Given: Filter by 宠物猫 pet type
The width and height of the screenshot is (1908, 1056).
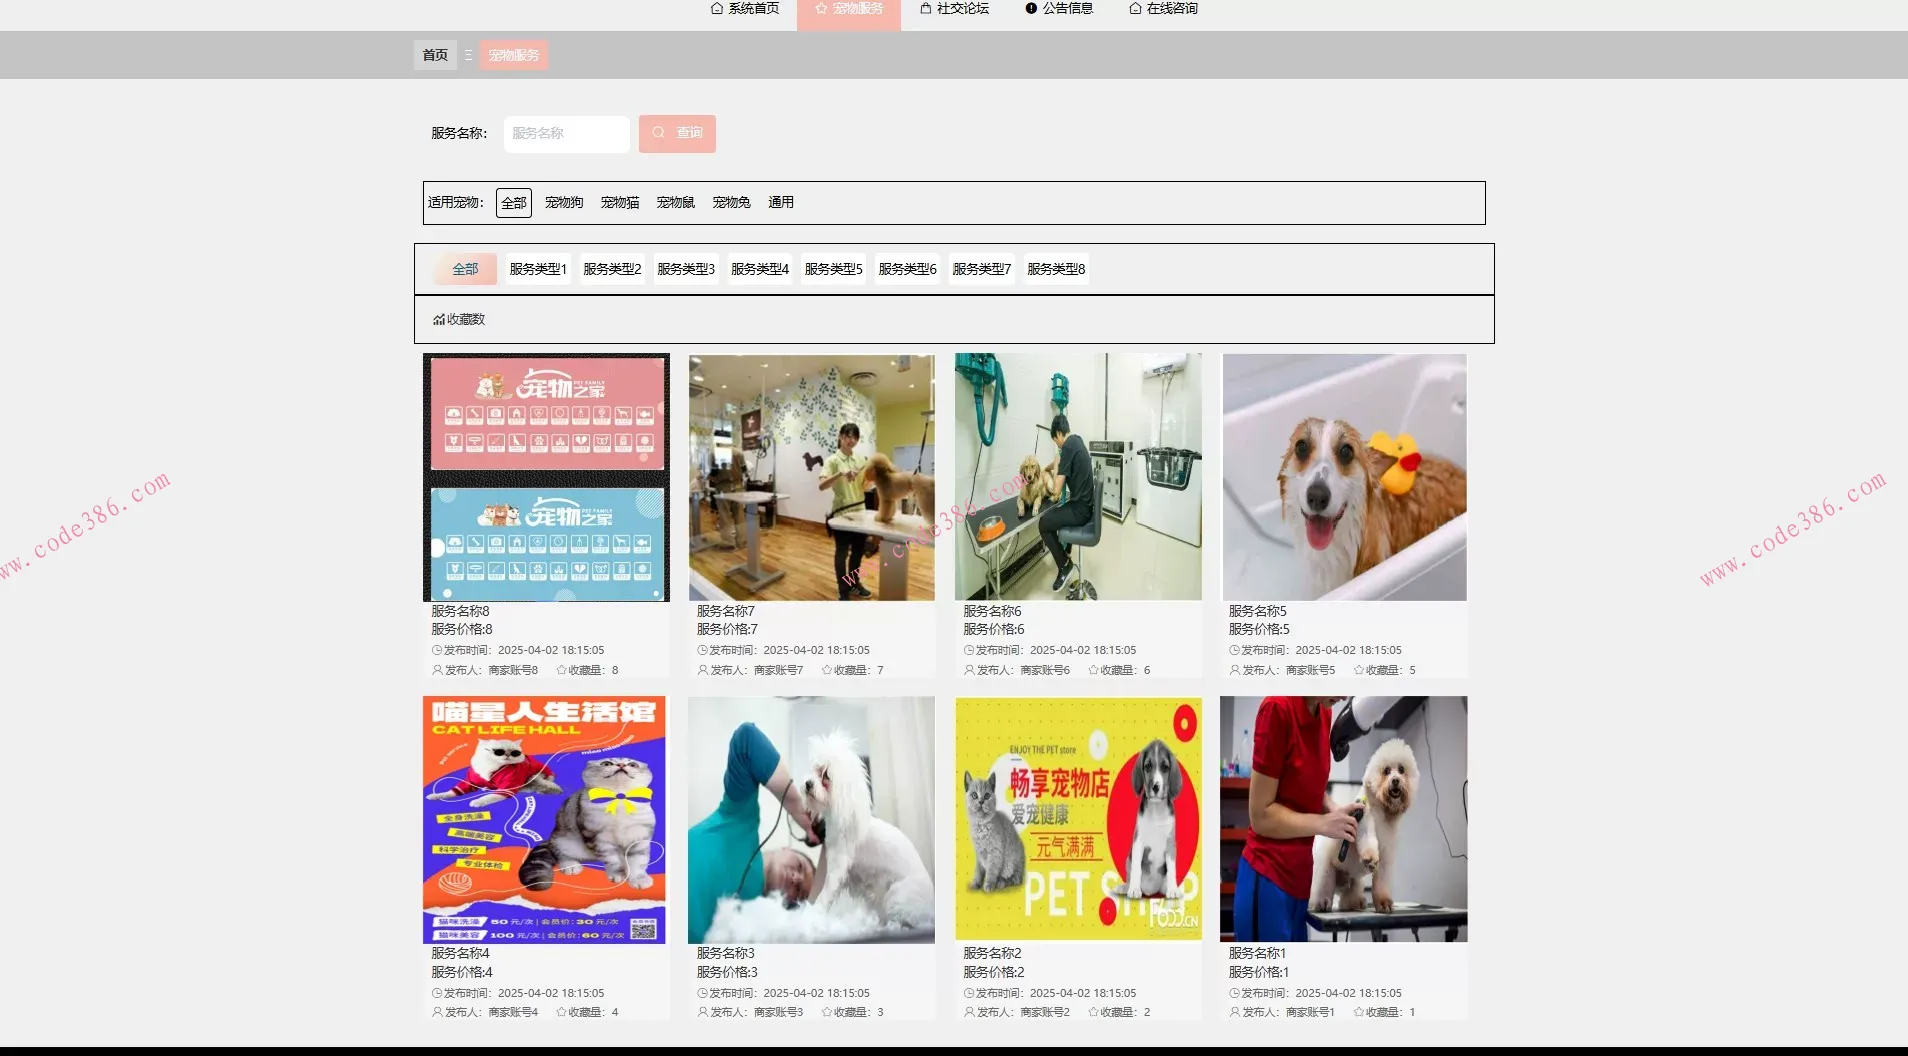Looking at the screenshot, I should (620, 203).
